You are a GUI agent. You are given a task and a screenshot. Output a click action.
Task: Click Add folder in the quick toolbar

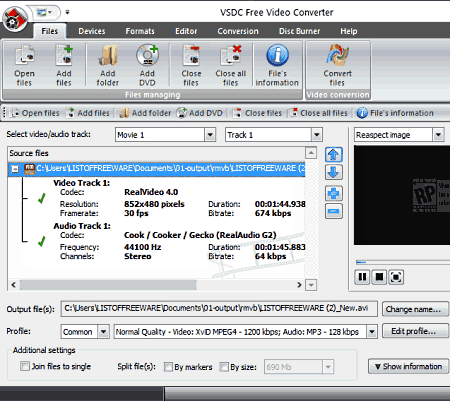(x=145, y=113)
